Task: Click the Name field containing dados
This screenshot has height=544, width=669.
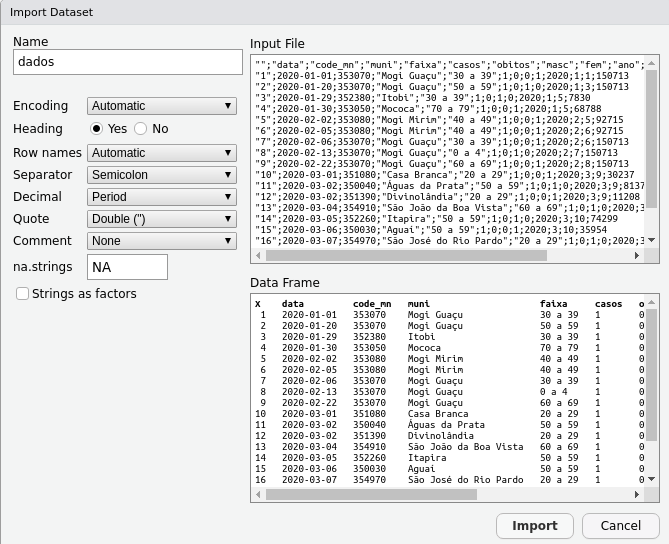Action: pos(128,62)
